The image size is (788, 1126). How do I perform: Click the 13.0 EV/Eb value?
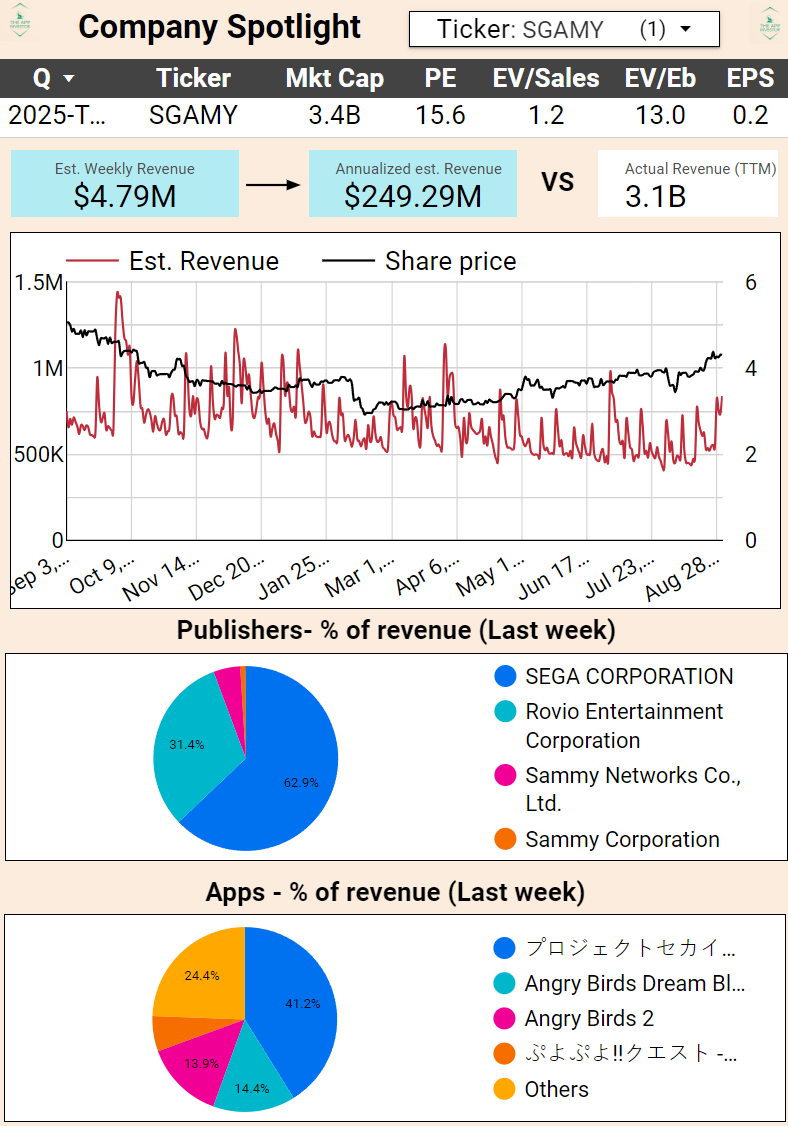coord(660,115)
